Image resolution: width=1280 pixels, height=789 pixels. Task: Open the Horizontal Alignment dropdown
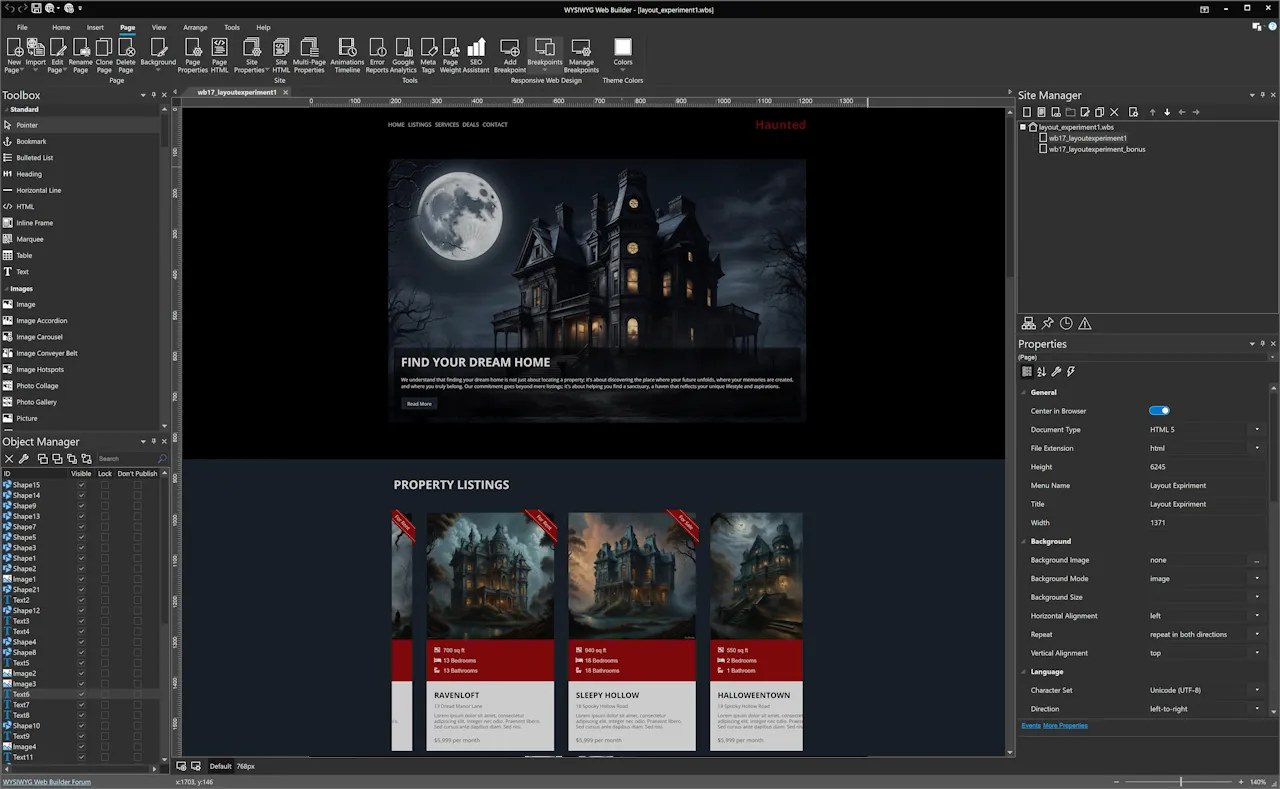click(x=1256, y=615)
